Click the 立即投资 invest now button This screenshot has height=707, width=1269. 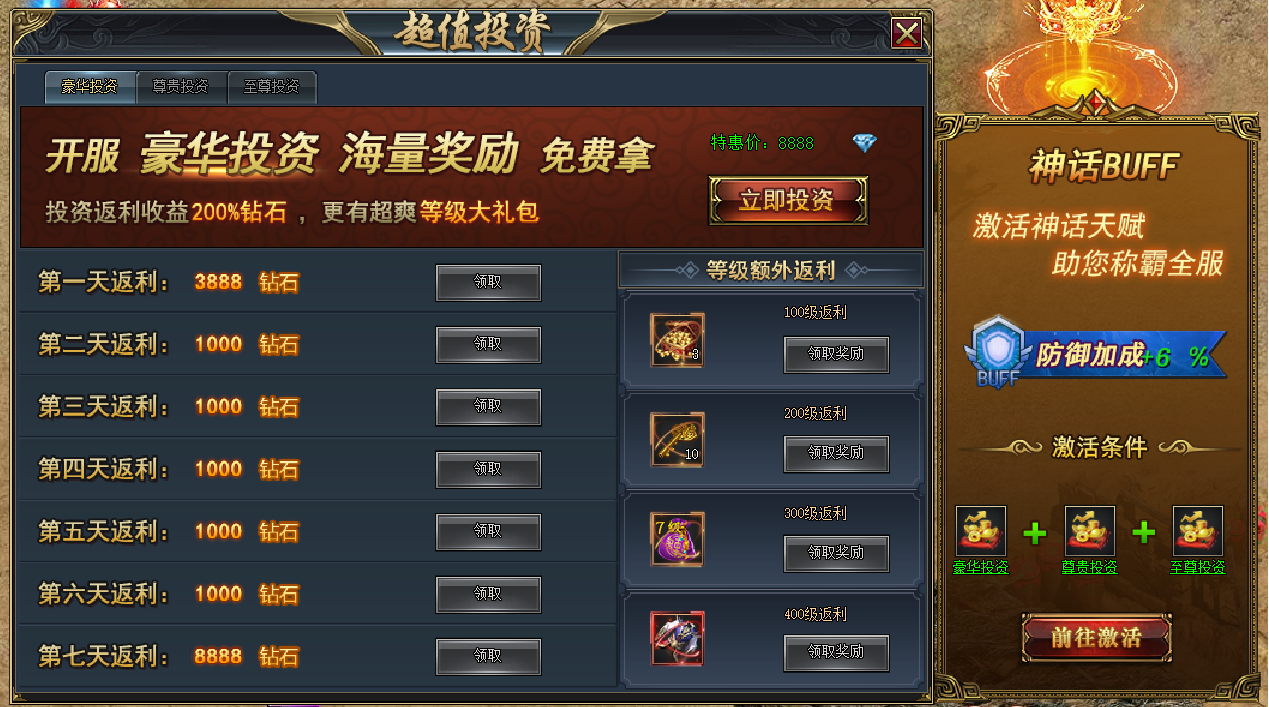788,200
